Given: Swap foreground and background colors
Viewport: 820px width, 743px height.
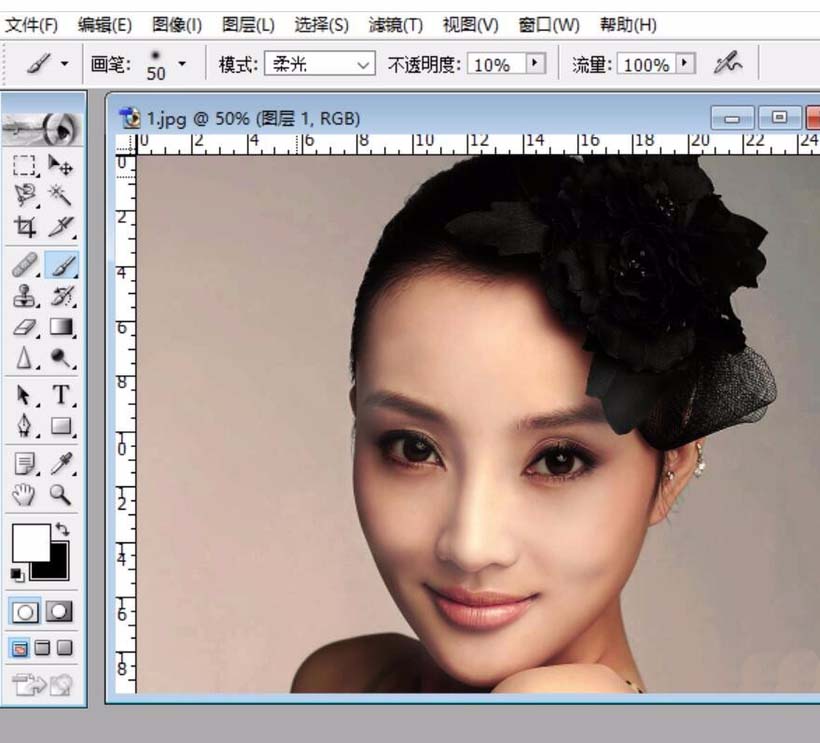Looking at the screenshot, I should [64, 529].
